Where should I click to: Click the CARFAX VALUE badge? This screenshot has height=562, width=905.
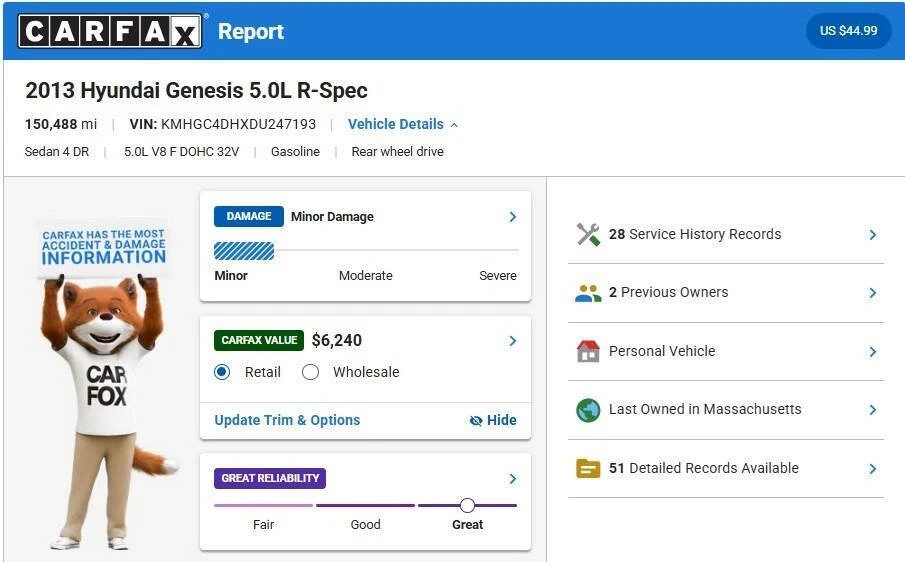click(259, 340)
